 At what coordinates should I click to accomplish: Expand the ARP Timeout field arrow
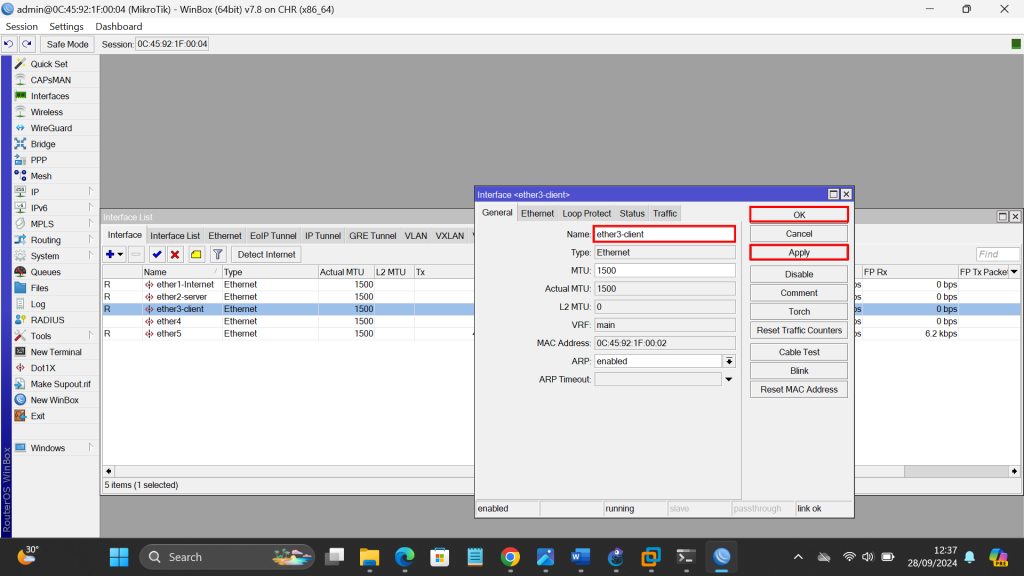(x=729, y=380)
